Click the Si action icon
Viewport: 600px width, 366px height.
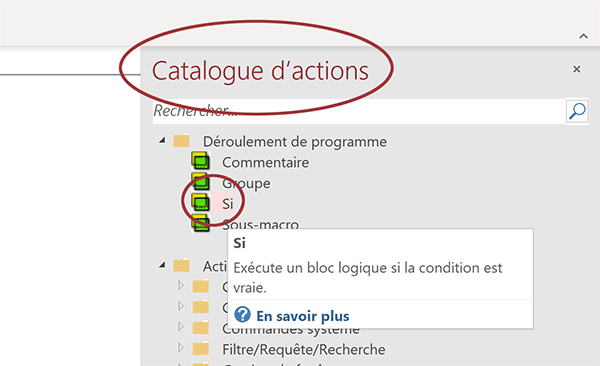[x=201, y=202]
